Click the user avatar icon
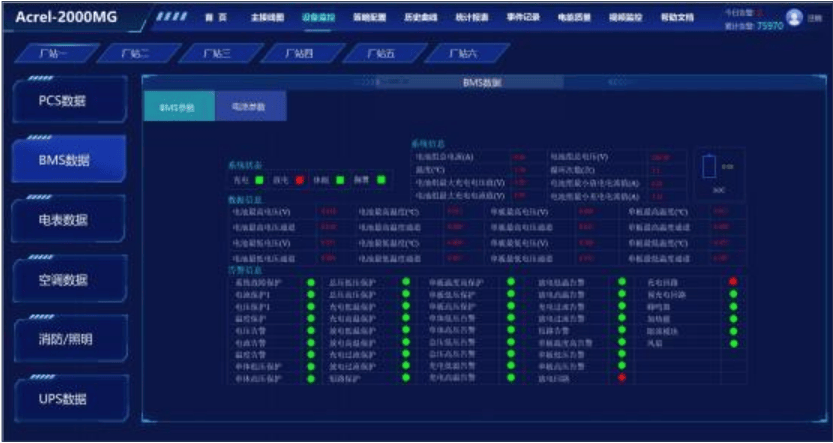This screenshot has height=443, width=833. coord(794,17)
